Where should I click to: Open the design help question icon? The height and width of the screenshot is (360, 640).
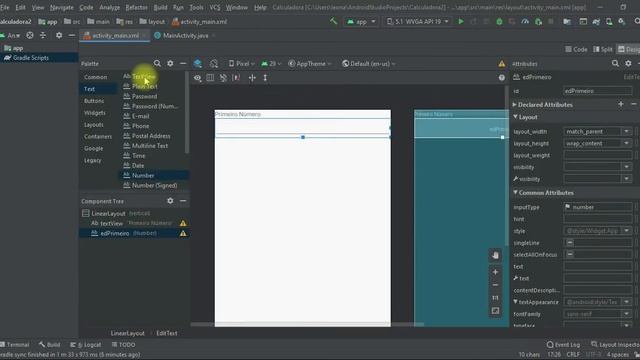pos(502,78)
